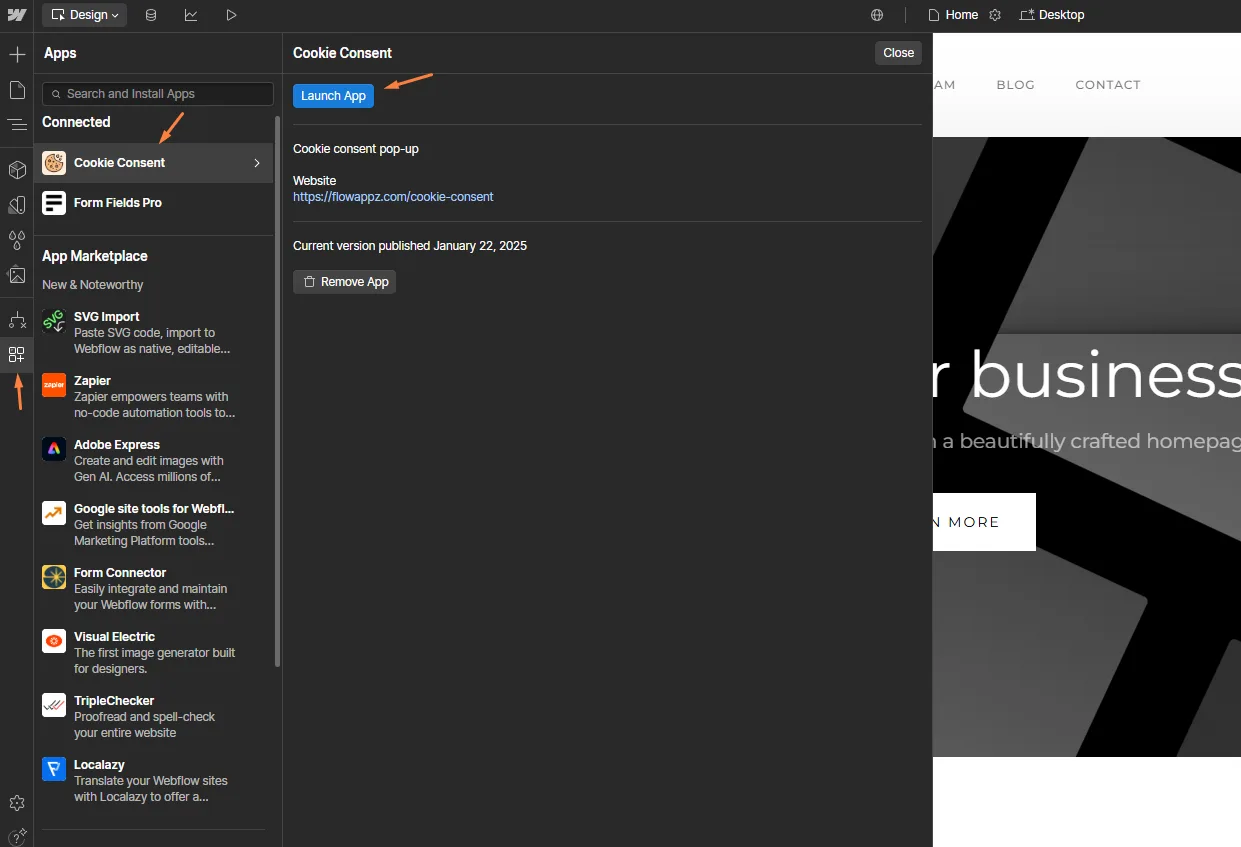Close the Cookie Consent panel
The width and height of the screenshot is (1241, 847).
coord(898,53)
